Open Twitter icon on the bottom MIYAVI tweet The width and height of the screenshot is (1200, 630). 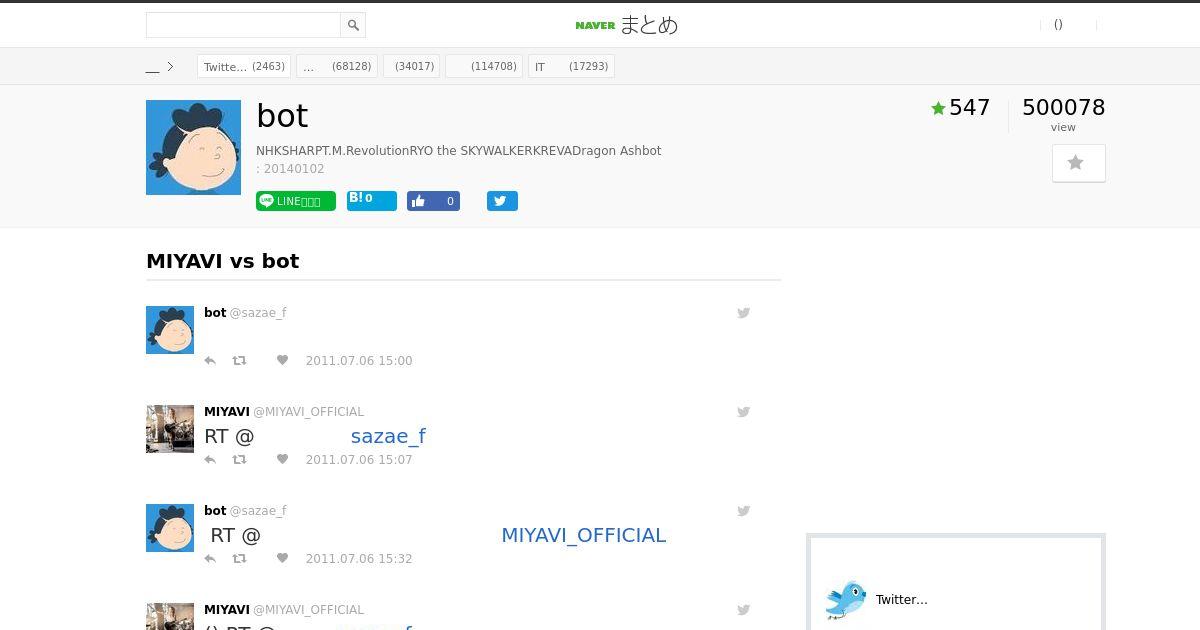tap(744, 610)
